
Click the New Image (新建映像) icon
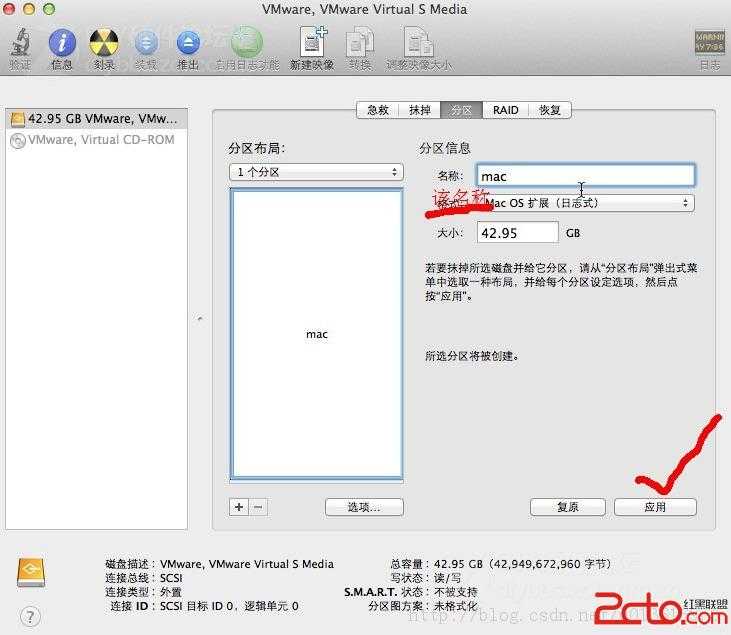(313, 42)
